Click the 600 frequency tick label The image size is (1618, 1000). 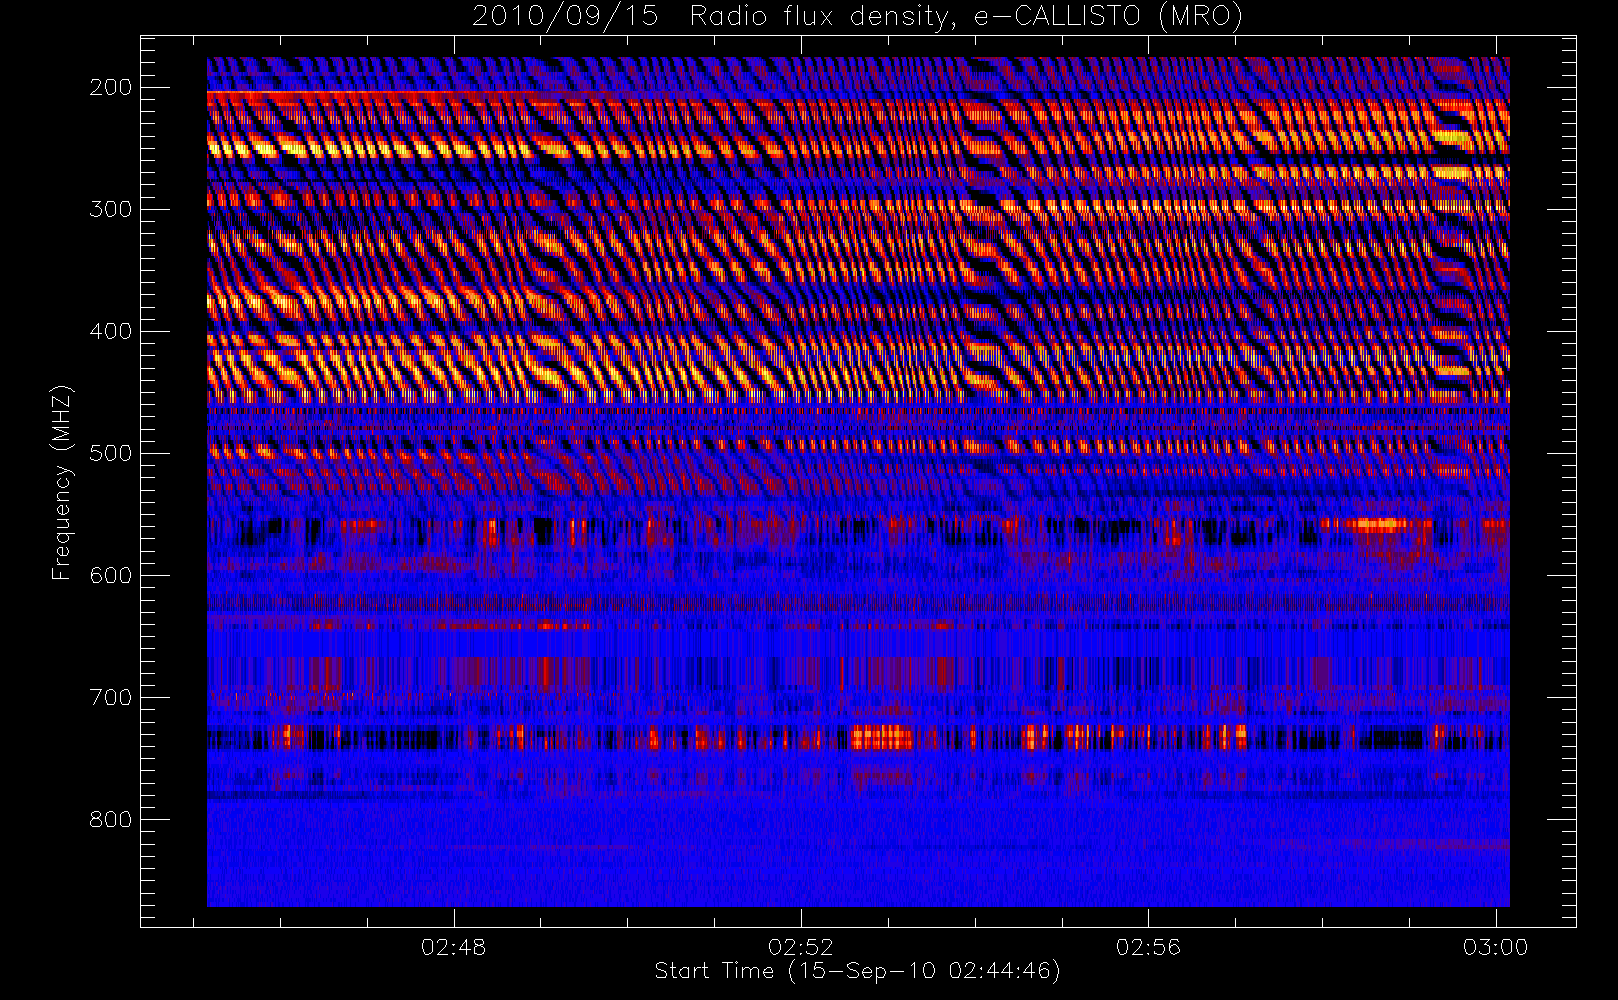[x=111, y=575]
